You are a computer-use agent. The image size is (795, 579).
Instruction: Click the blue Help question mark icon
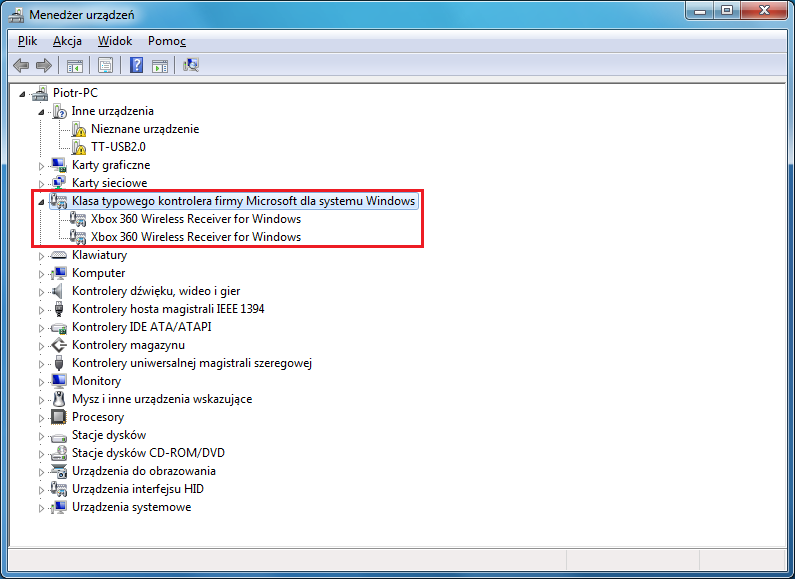pyautogui.click(x=136, y=65)
